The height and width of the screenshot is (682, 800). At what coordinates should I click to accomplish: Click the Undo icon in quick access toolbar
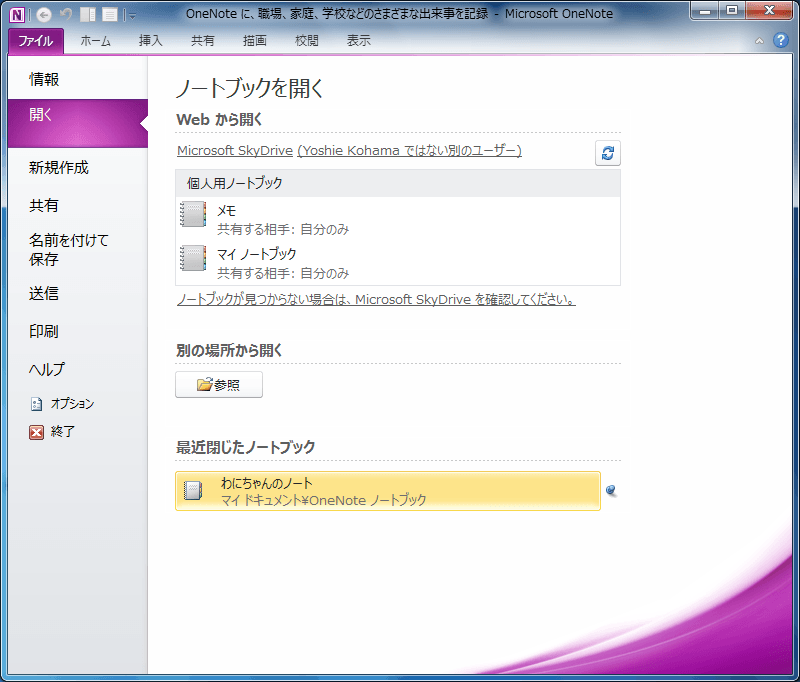(66, 15)
